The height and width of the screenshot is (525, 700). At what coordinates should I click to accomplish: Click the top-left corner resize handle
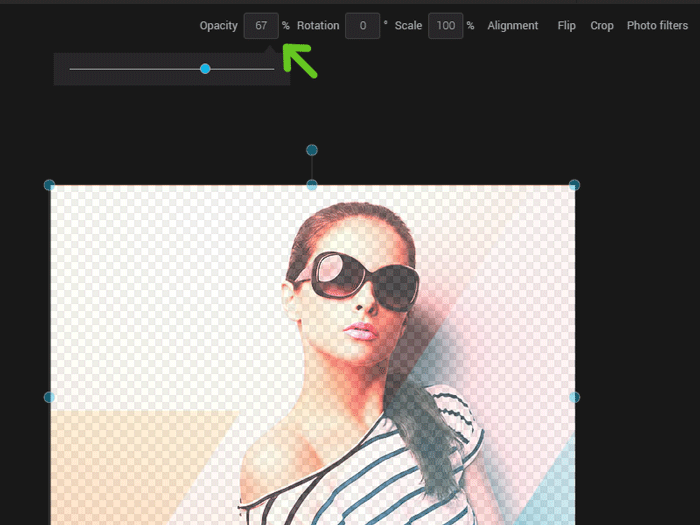50,185
